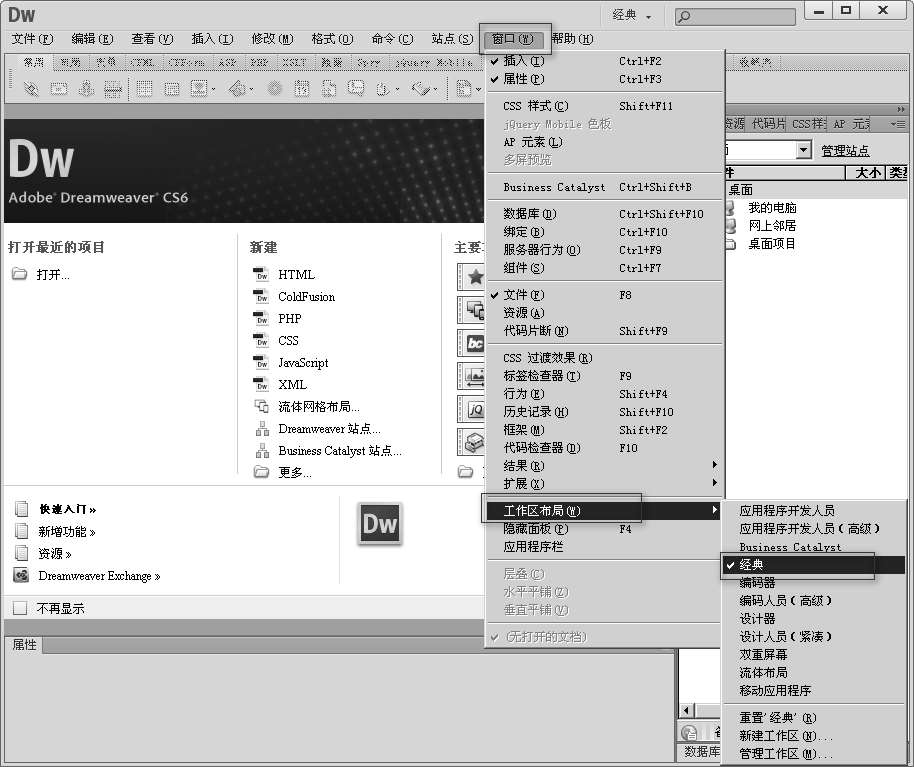This screenshot has height=767, width=914.
Task: Expand the 扩展(X) submenu
Action: 604,484
